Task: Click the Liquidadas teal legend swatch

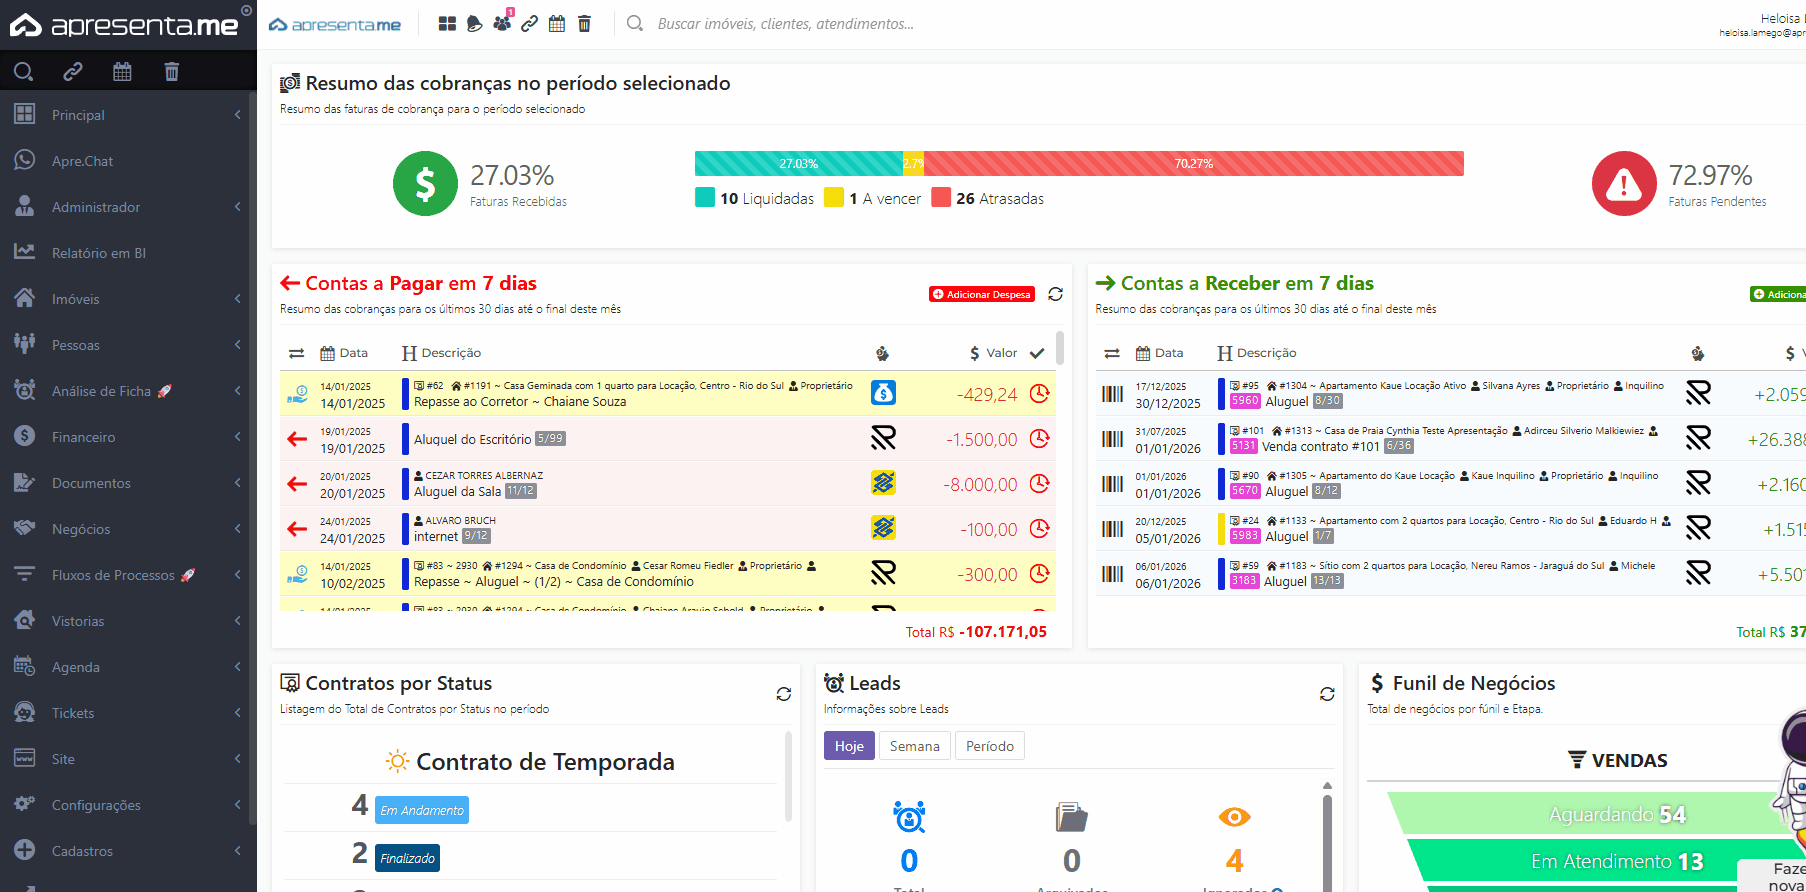Action: point(704,197)
